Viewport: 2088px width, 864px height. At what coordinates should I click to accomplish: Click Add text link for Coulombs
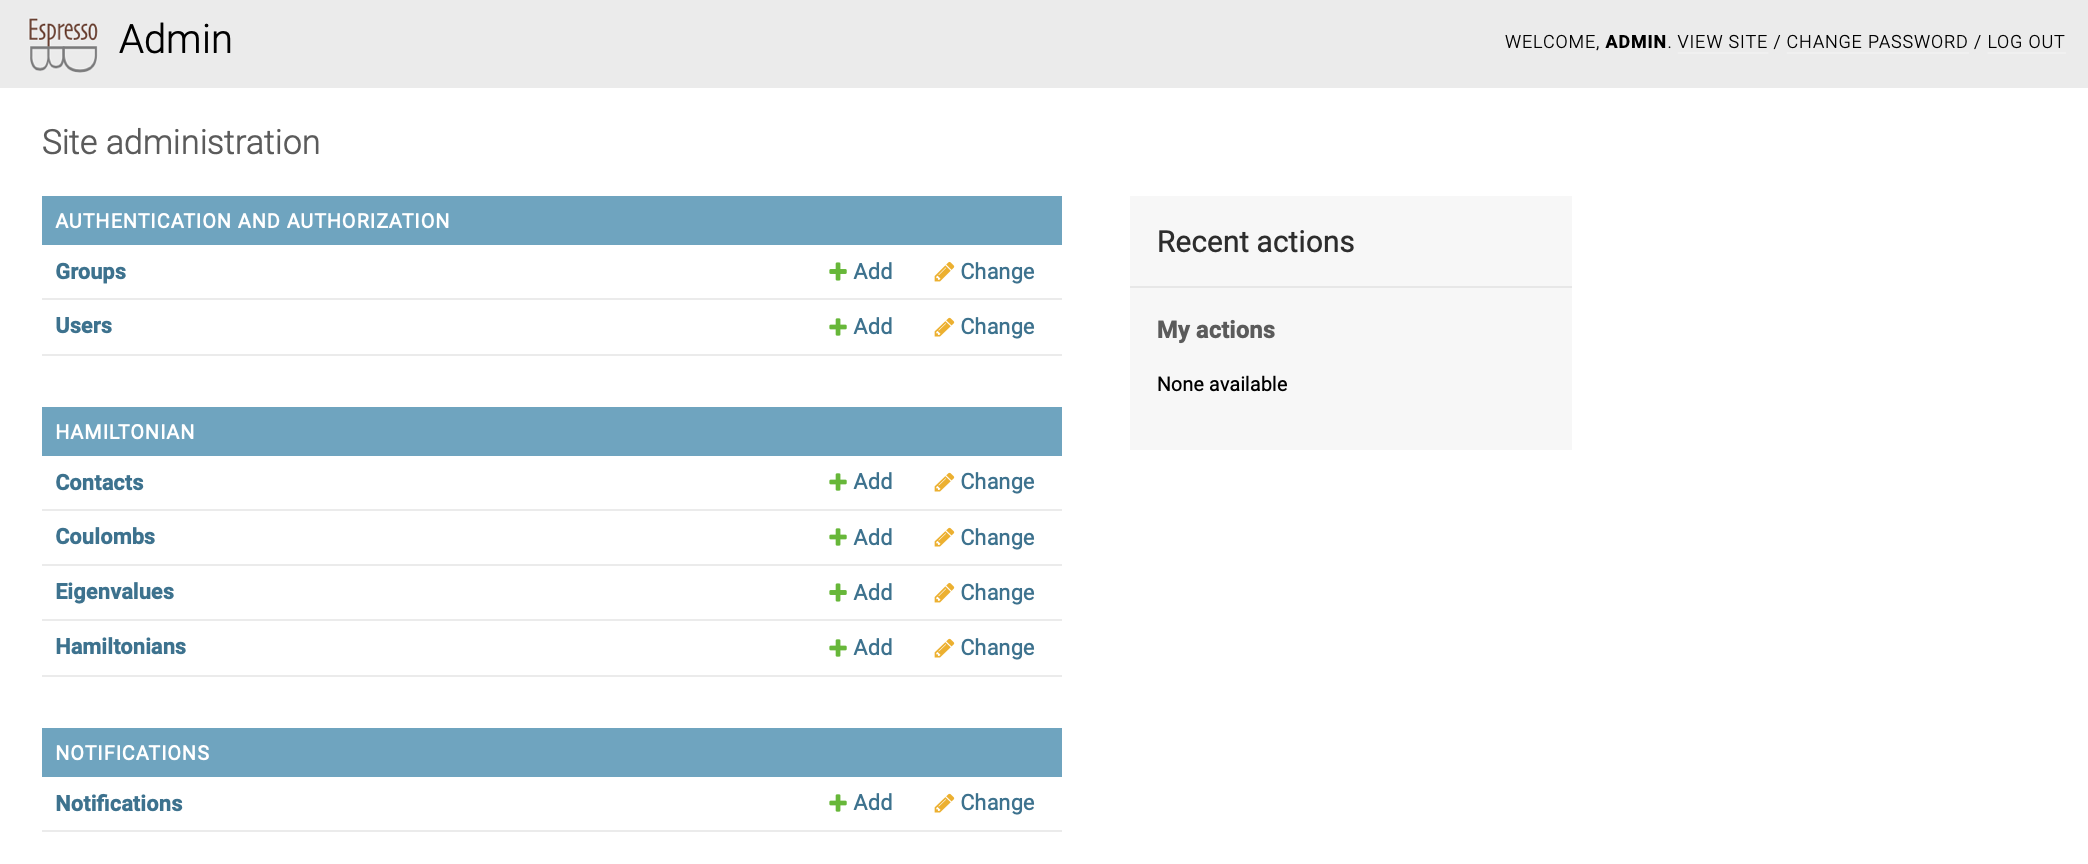tap(873, 538)
